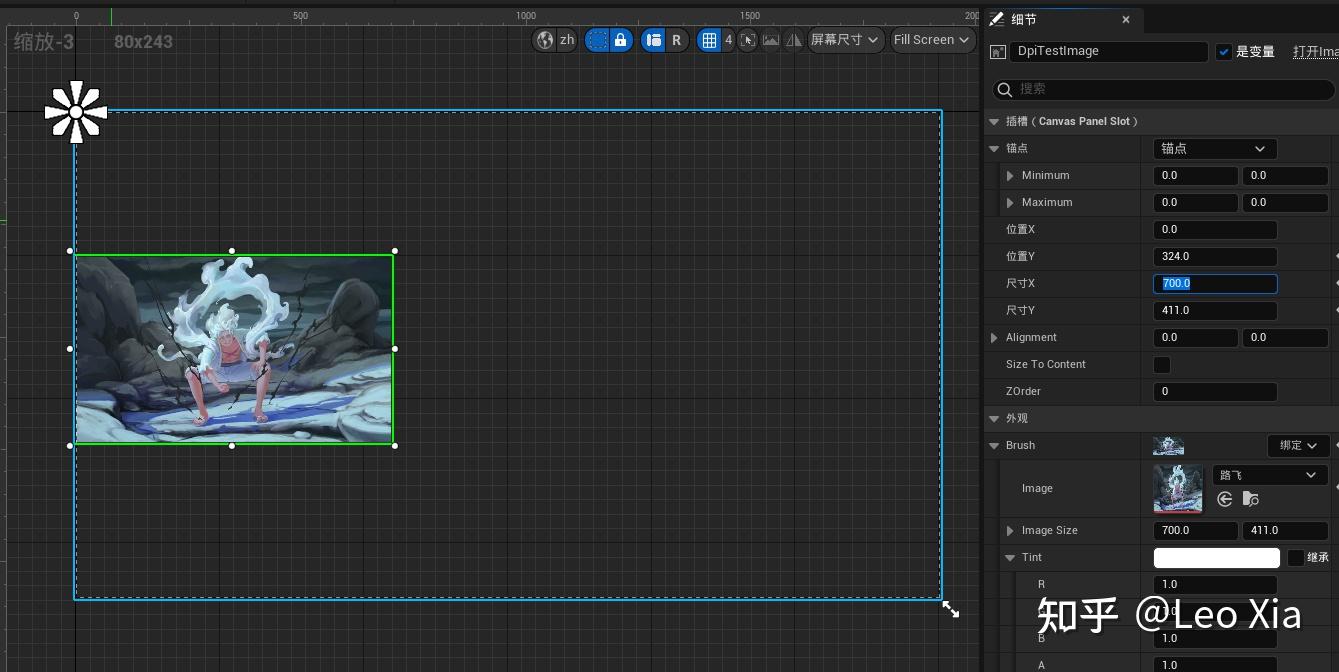Click the DpiTestImage name field
The height and width of the screenshot is (672, 1339).
point(1109,51)
